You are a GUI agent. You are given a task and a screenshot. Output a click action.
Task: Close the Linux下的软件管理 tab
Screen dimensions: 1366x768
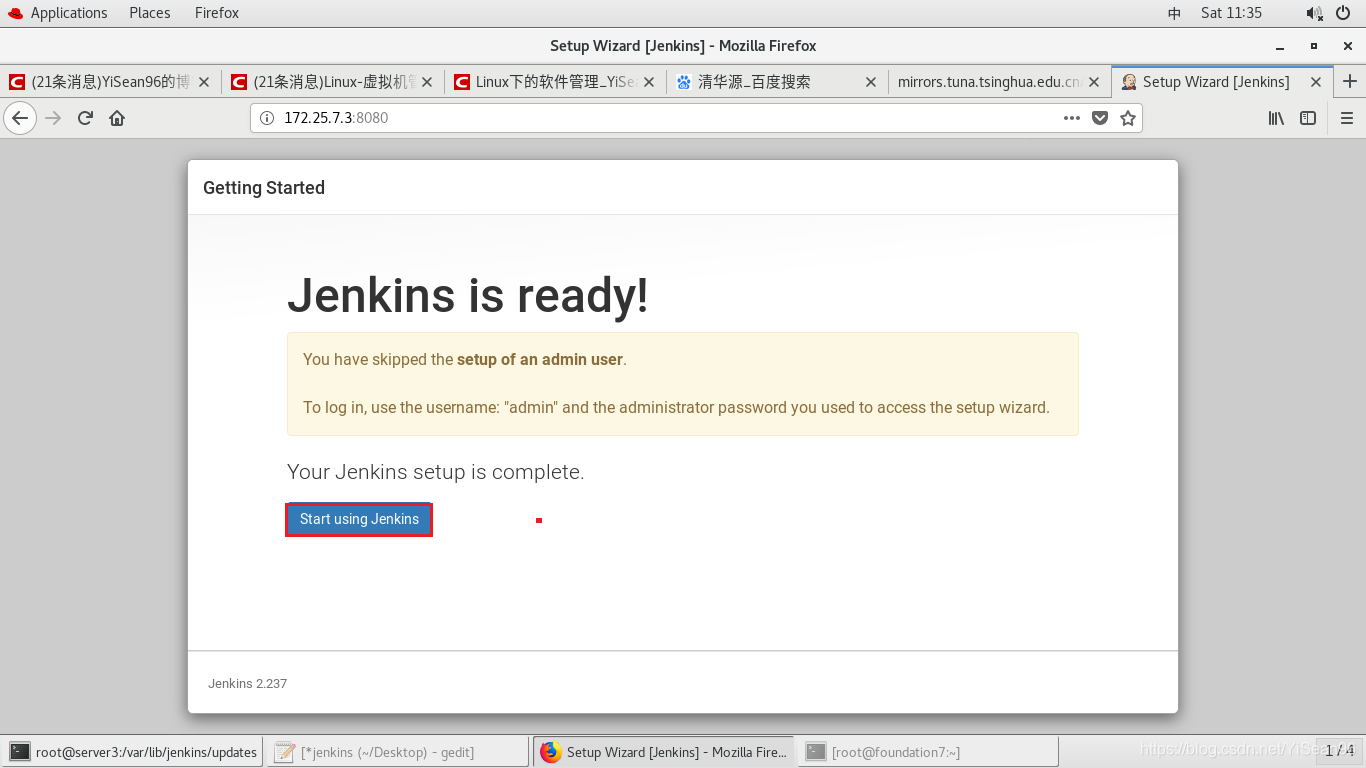coord(649,82)
